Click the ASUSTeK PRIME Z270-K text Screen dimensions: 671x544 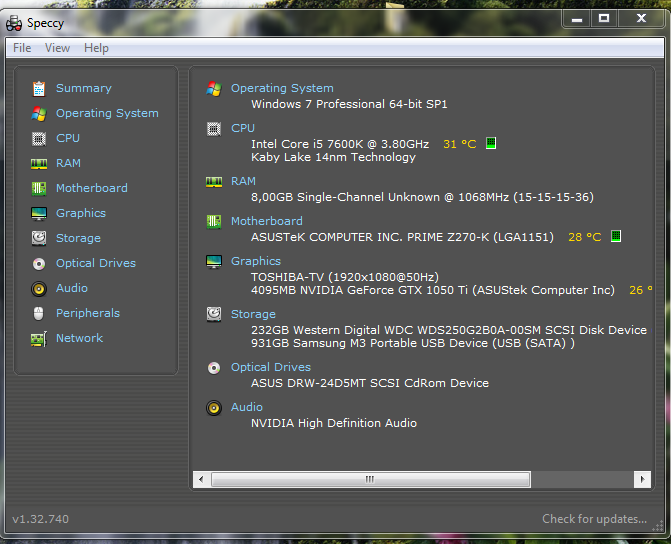[x=402, y=237]
